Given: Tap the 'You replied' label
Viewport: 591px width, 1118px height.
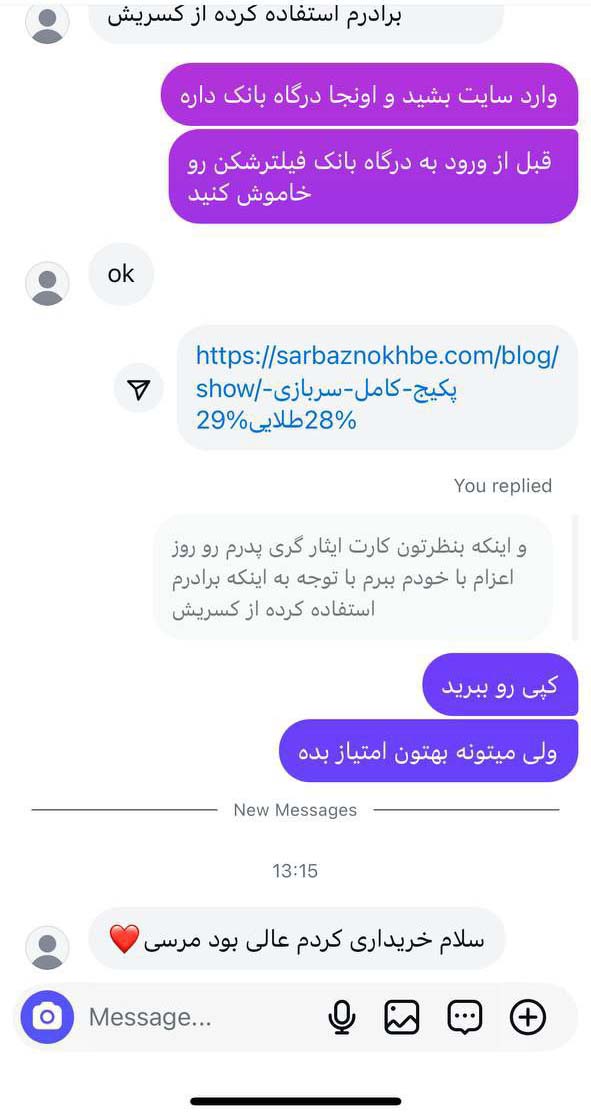Looking at the screenshot, I should click(x=503, y=486).
